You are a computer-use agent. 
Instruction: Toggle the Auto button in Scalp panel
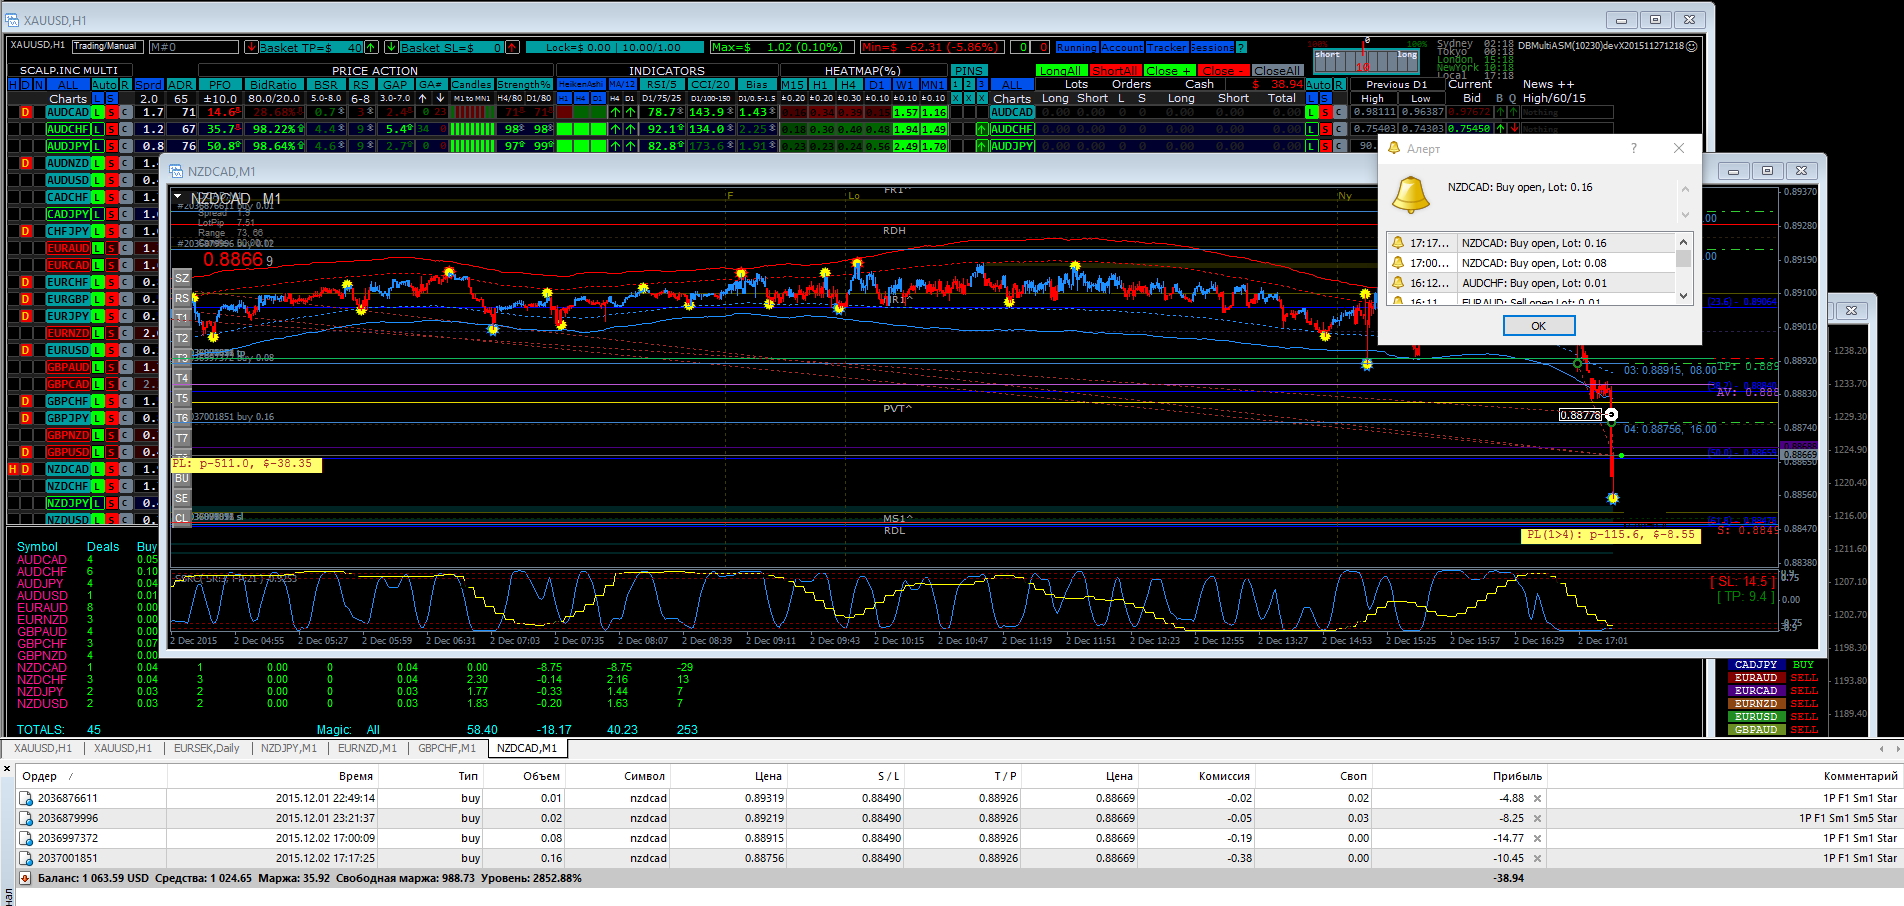coord(105,84)
